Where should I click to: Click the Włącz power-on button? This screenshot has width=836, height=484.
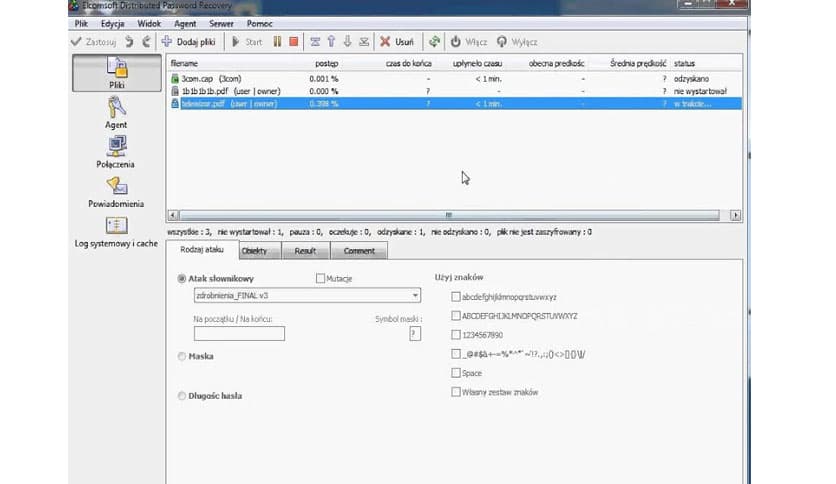[469, 42]
